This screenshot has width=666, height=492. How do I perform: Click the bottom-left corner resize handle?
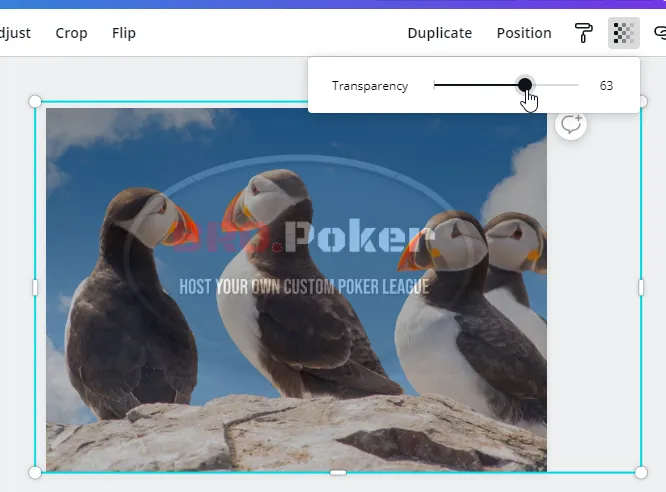[x=35, y=472]
